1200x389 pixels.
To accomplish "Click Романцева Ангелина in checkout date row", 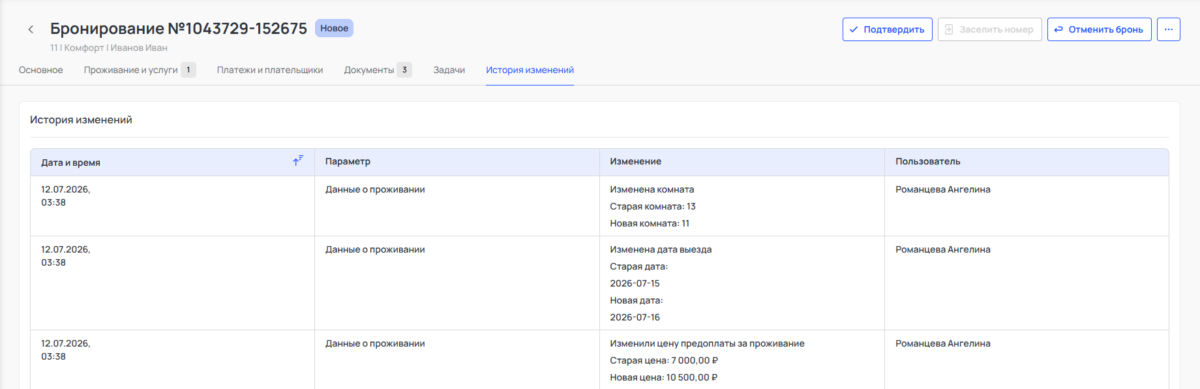I will pos(943,249).
